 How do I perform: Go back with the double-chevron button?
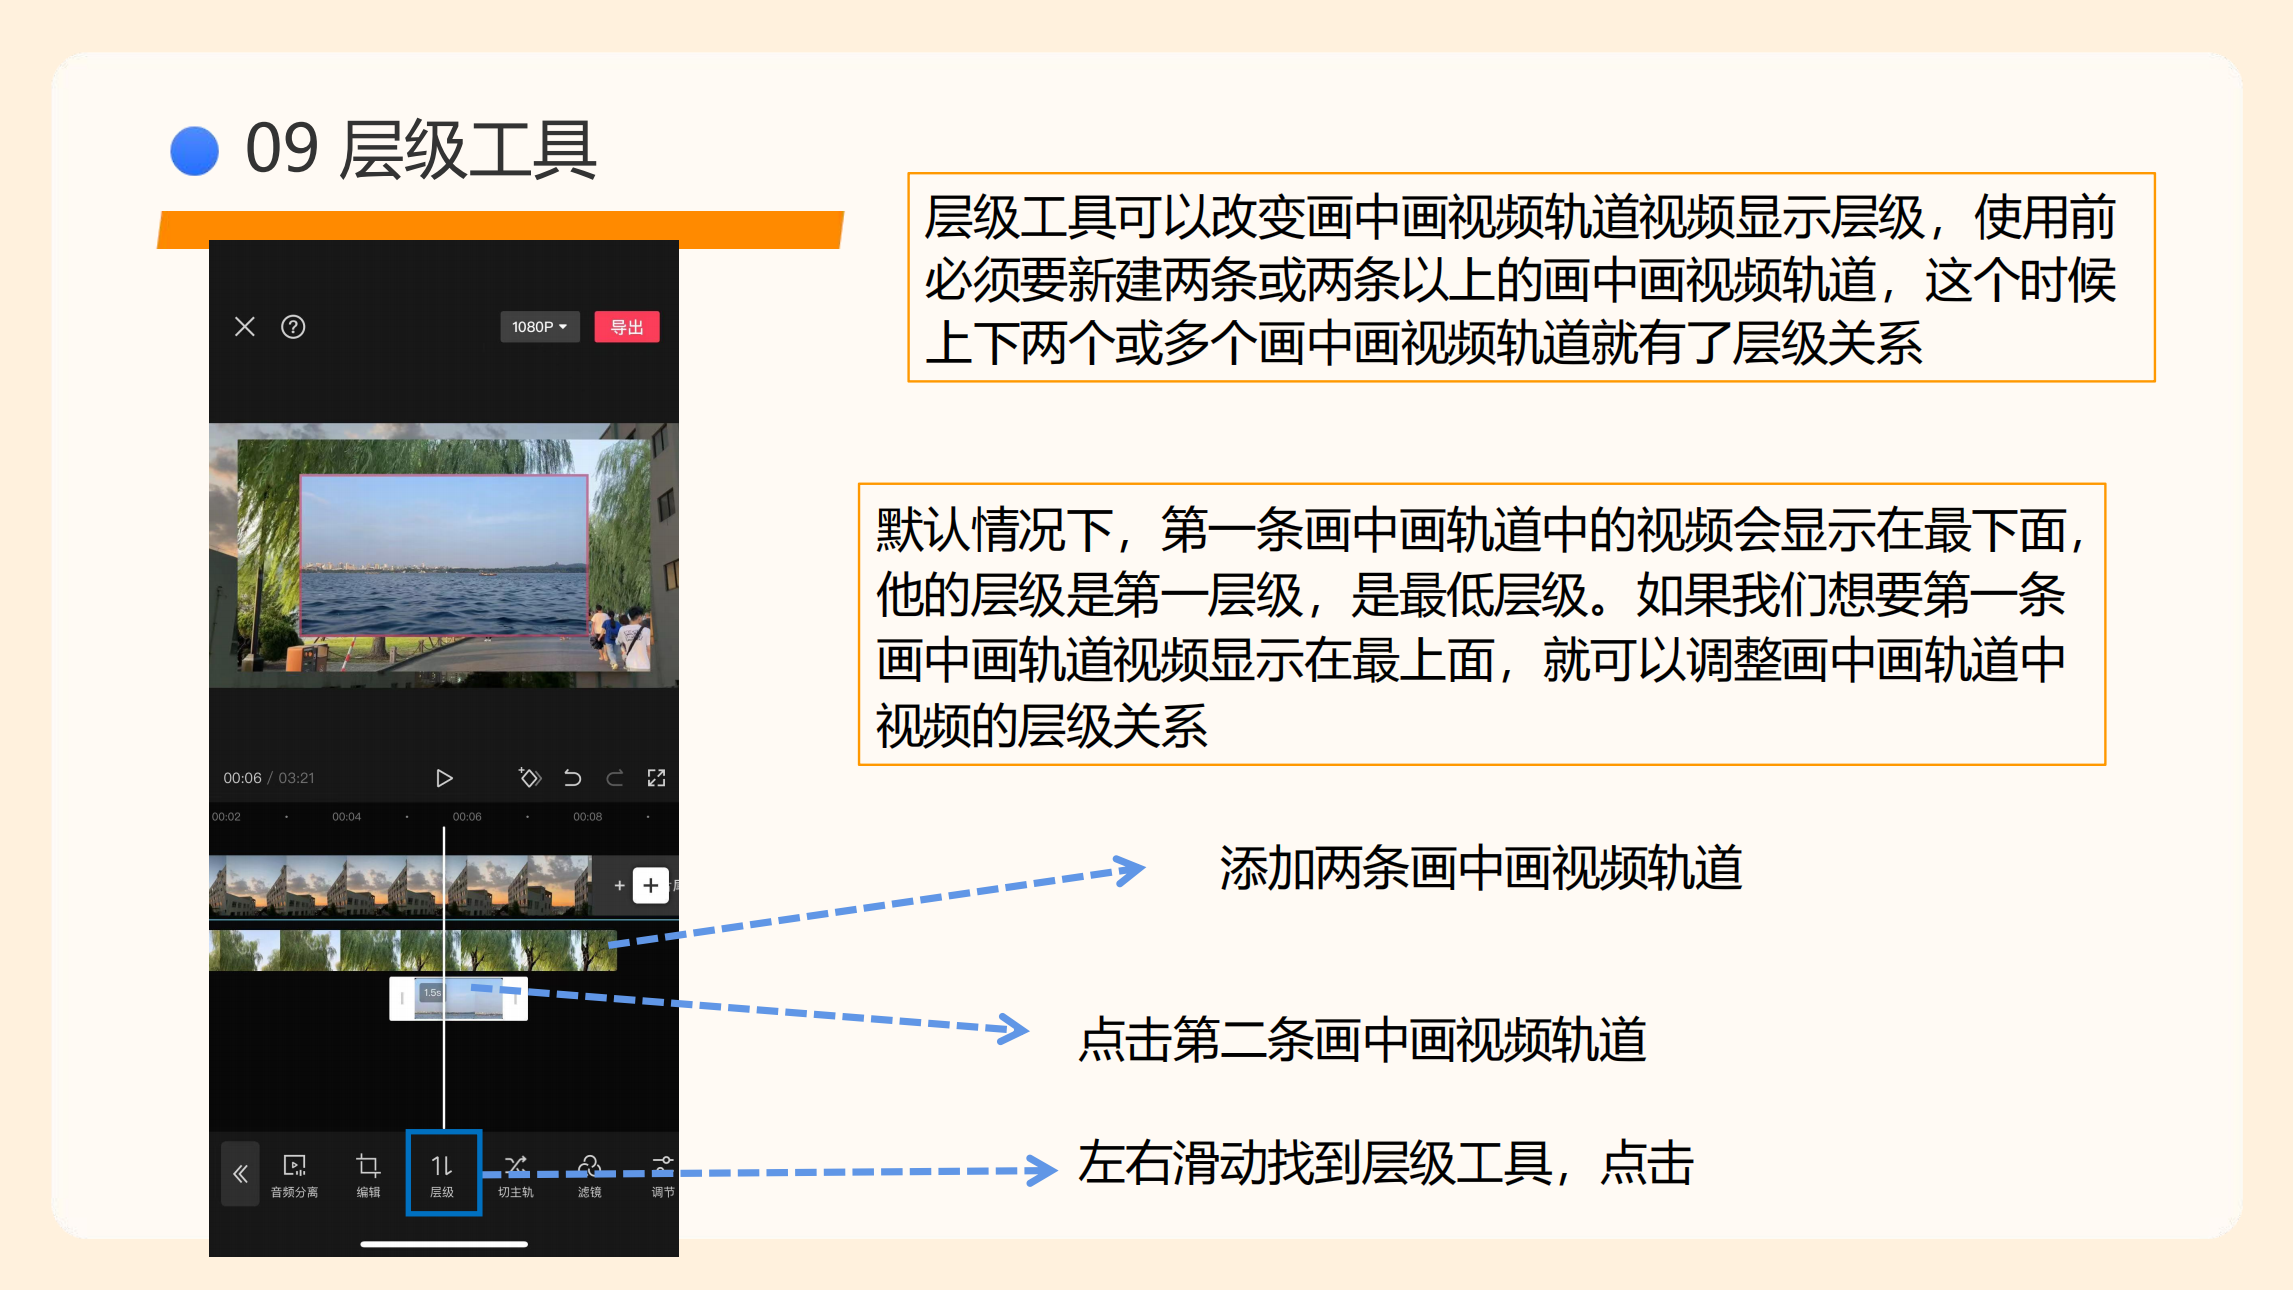click(x=240, y=1174)
